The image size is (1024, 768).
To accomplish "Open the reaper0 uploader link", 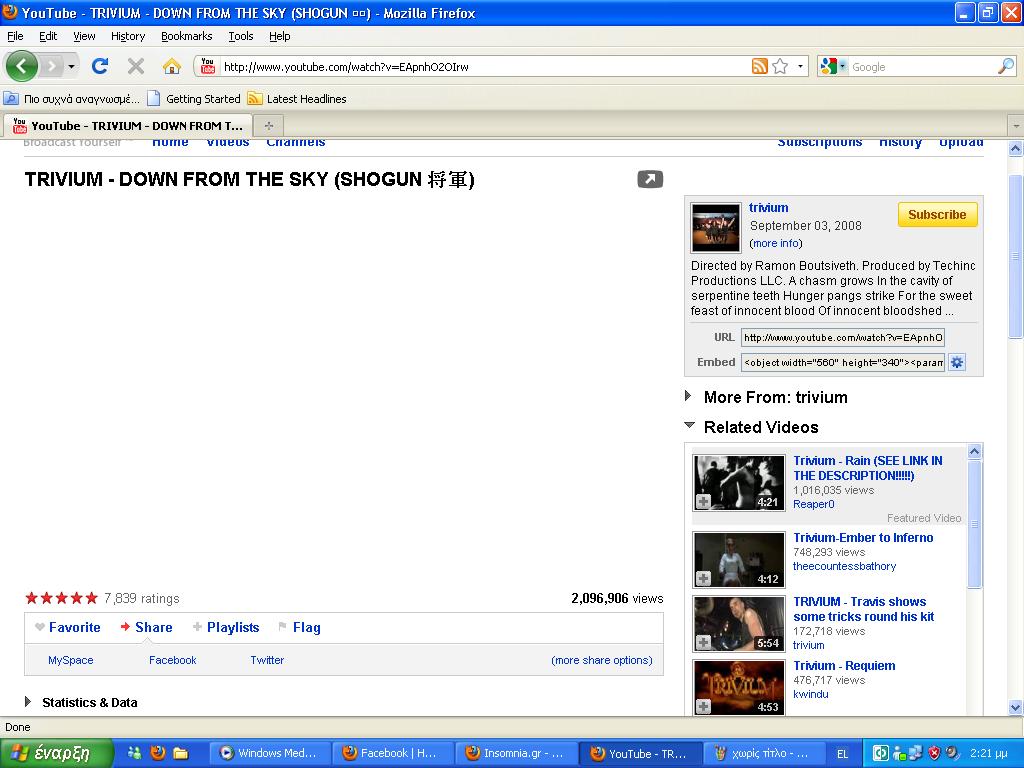I will 814,504.
